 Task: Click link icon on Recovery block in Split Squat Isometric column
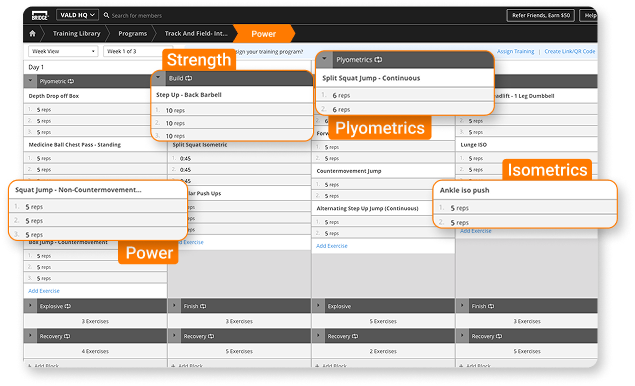[x=211, y=336]
